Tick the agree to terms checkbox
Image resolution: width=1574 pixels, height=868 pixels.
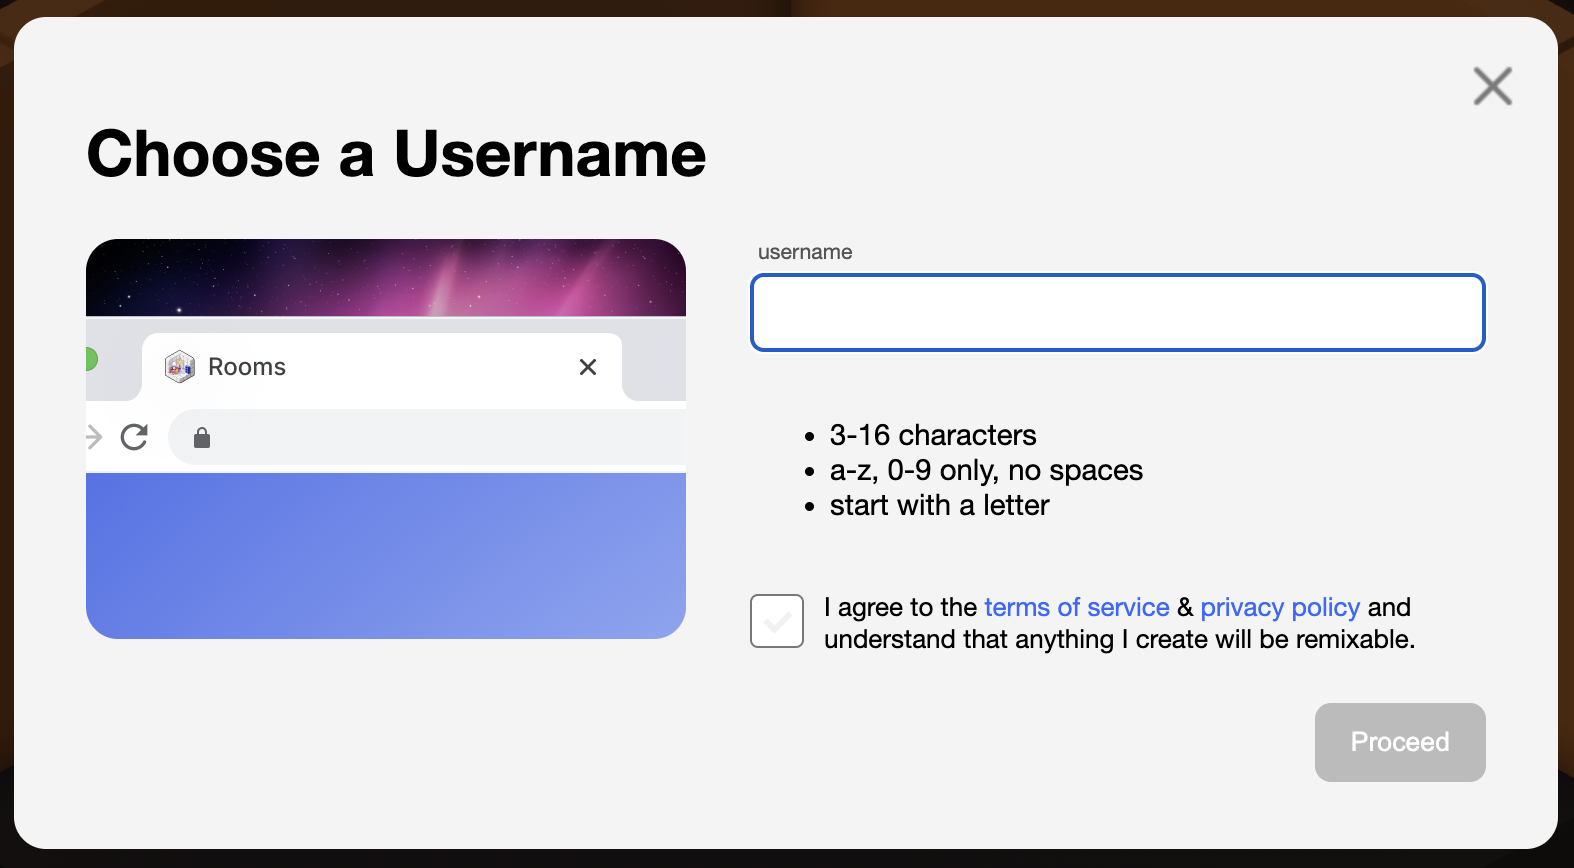coord(777,621)
